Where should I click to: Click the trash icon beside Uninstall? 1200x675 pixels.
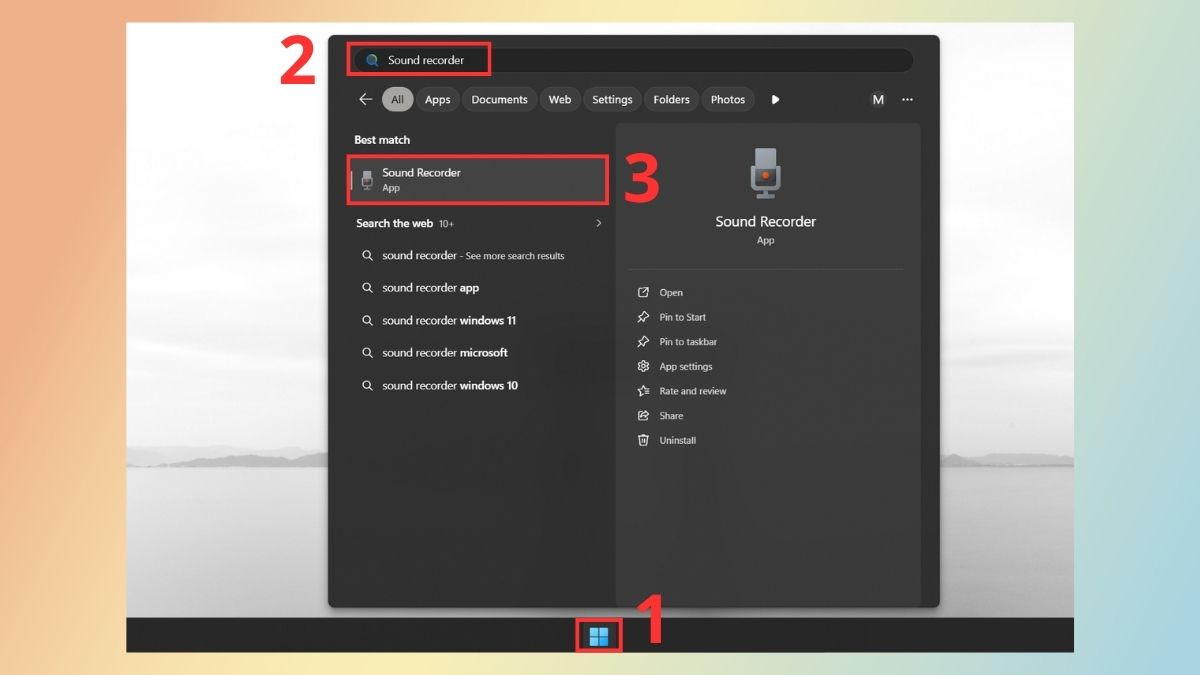pos(643,440)
